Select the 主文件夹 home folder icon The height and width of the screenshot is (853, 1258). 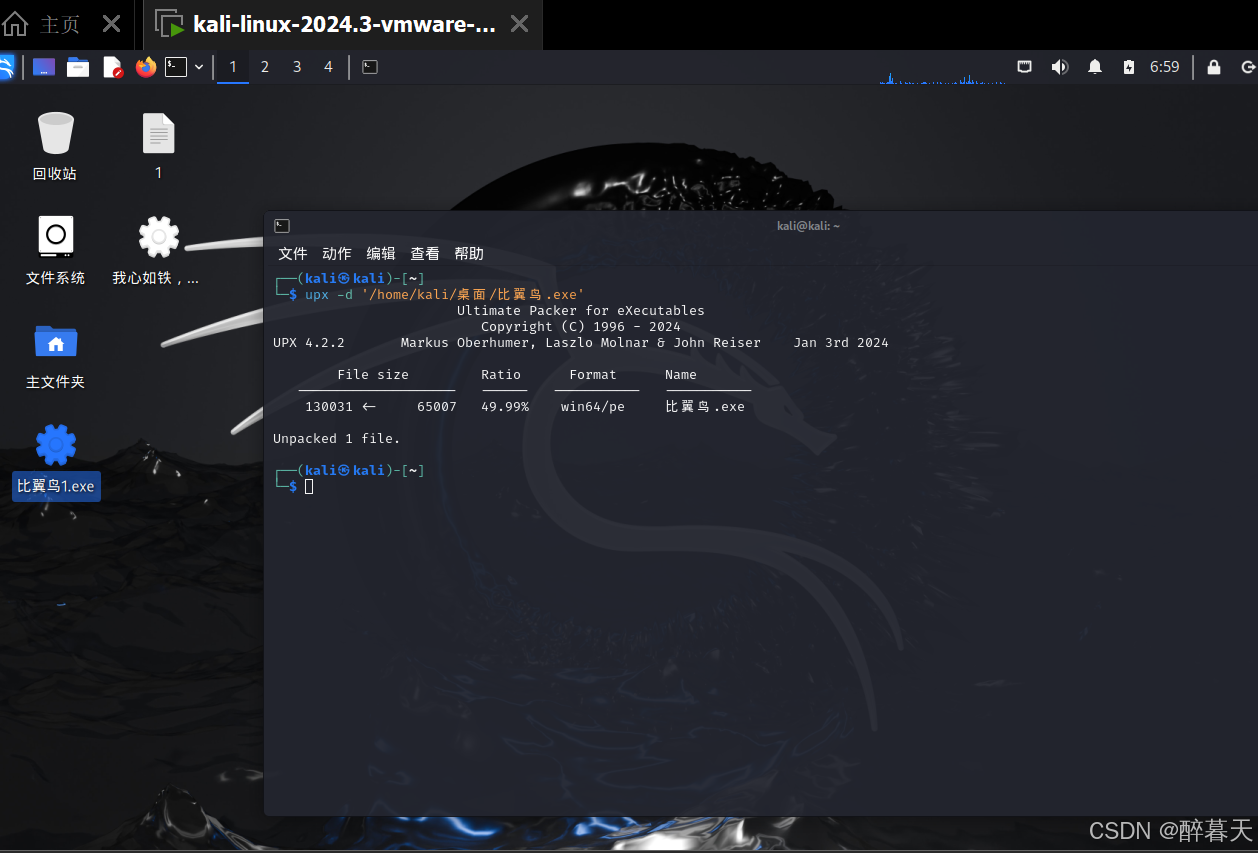(55, 355)
